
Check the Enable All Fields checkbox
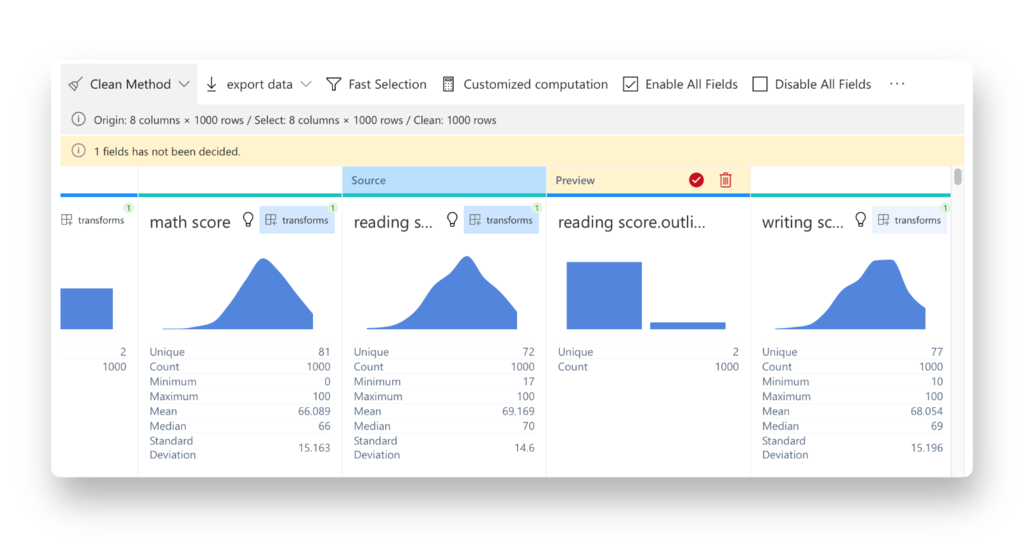[x=630, y=84]
